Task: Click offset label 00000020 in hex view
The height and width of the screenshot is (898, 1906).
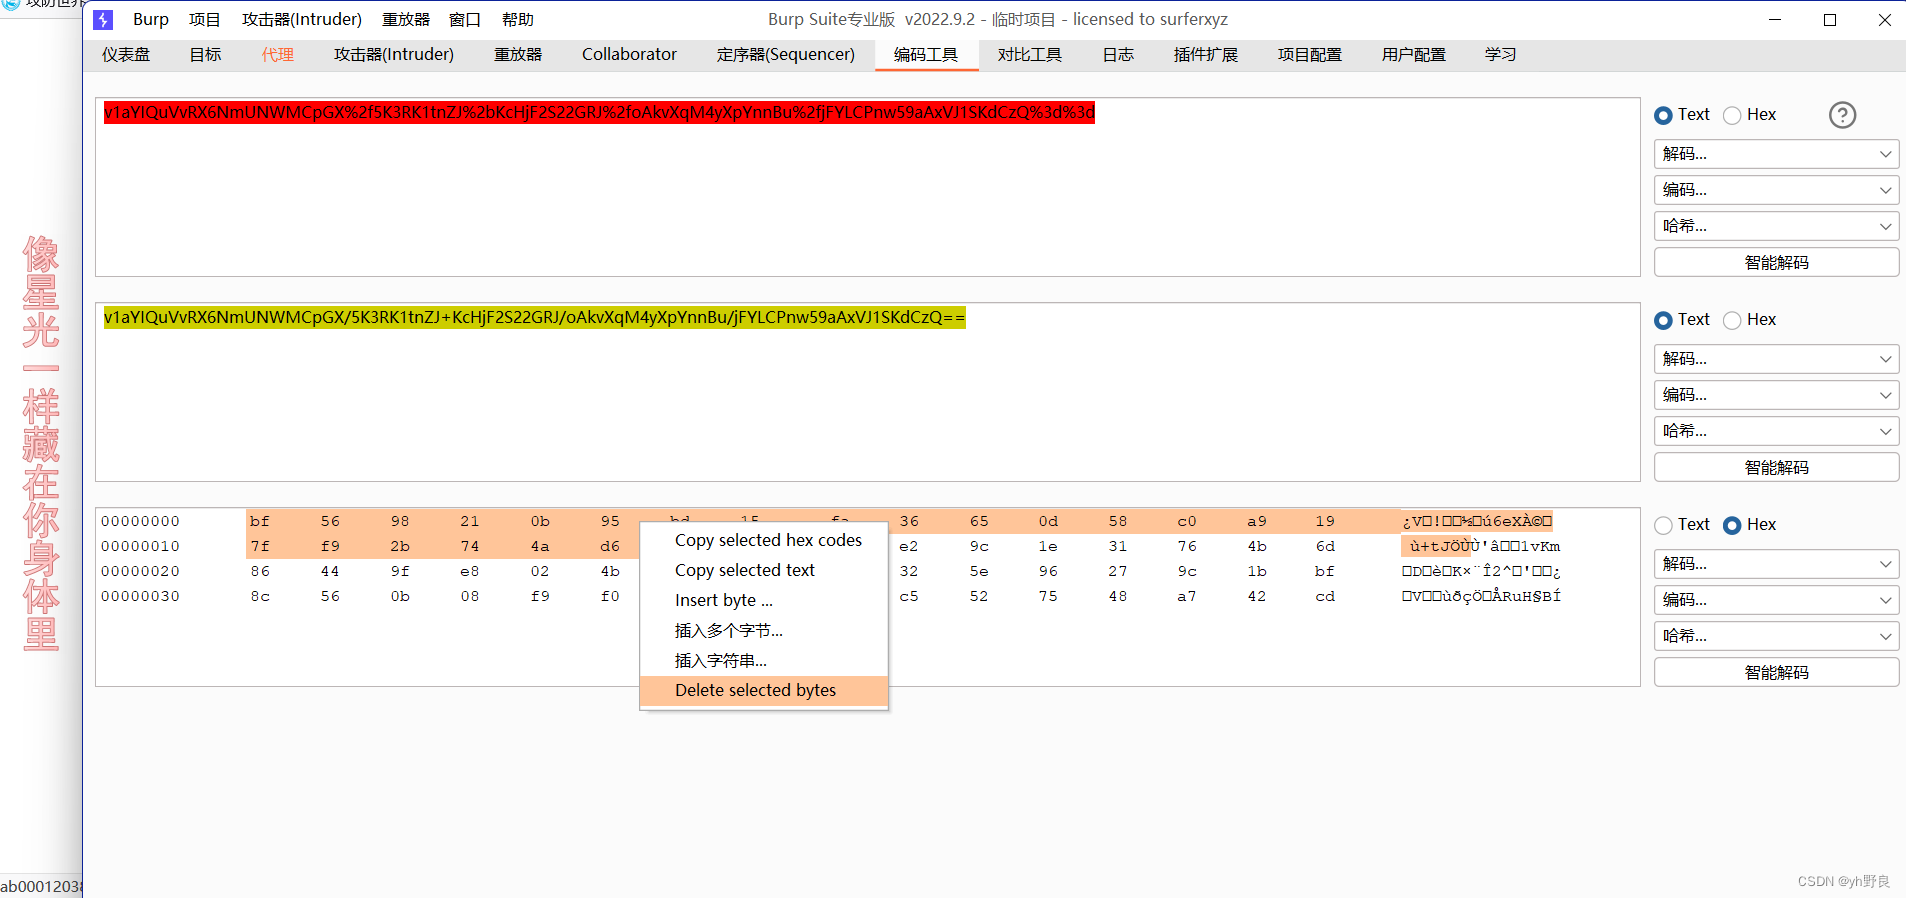Action: pyautogui.click(x=141, y=571)
